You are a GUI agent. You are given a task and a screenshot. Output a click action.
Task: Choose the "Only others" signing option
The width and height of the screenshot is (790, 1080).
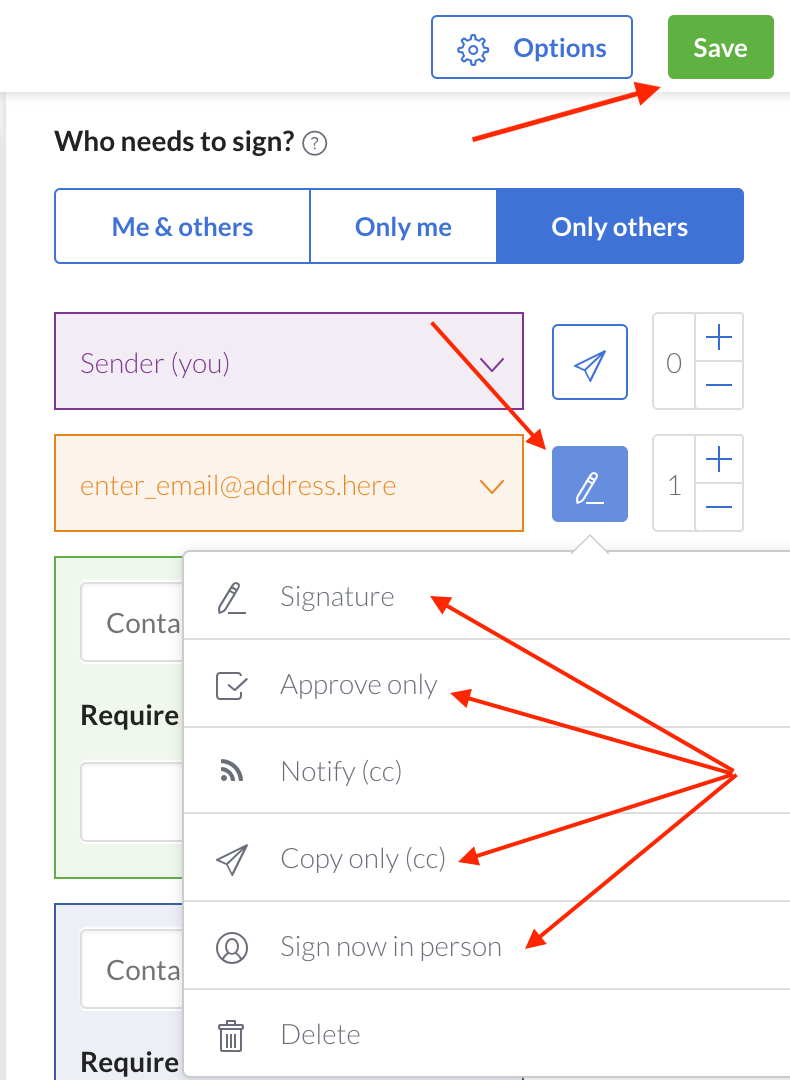pos(620,227)
